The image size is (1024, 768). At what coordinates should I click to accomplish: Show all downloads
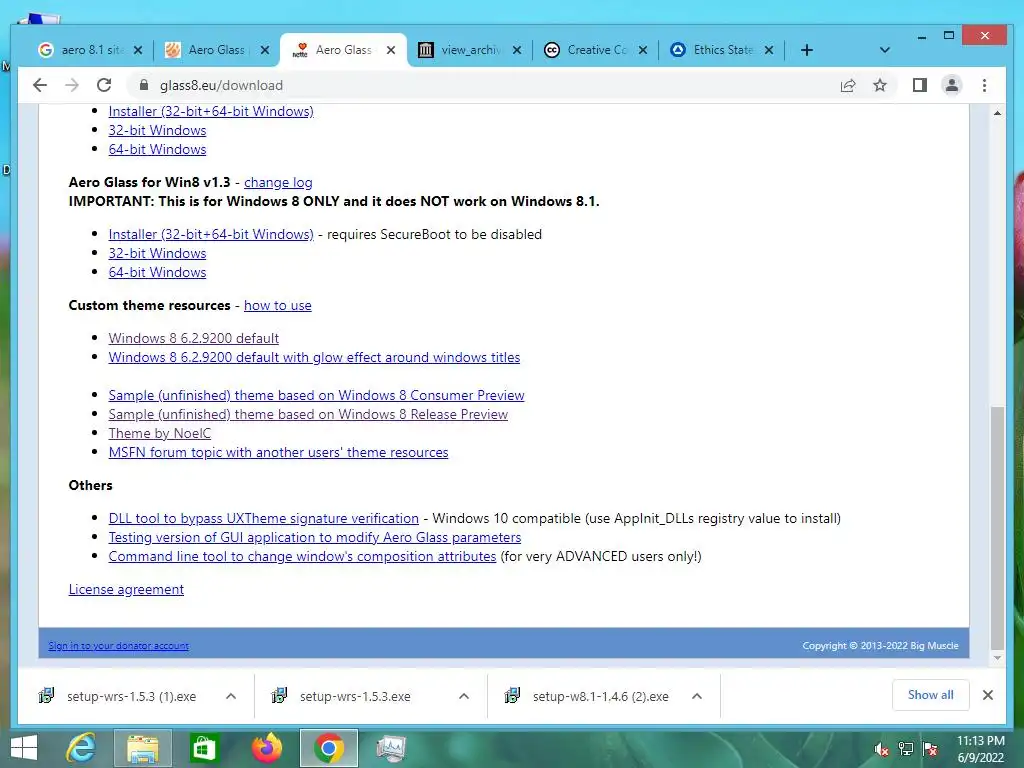coord(930,695)
